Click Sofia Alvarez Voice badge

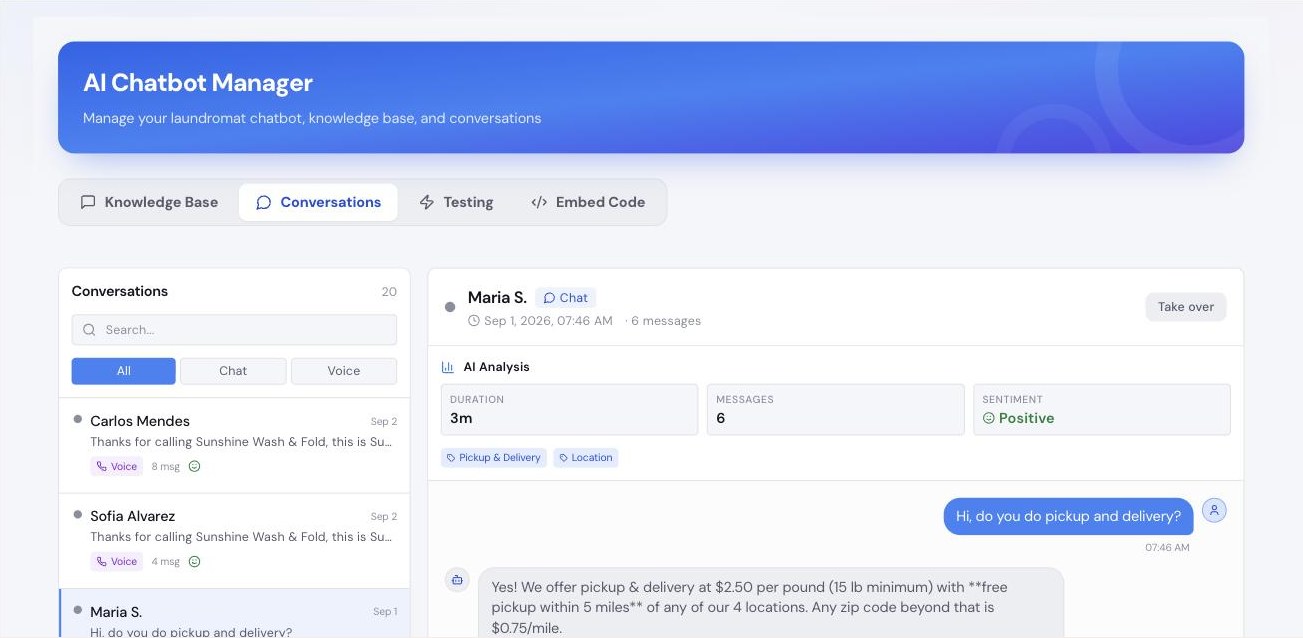(x=116, y=561)
